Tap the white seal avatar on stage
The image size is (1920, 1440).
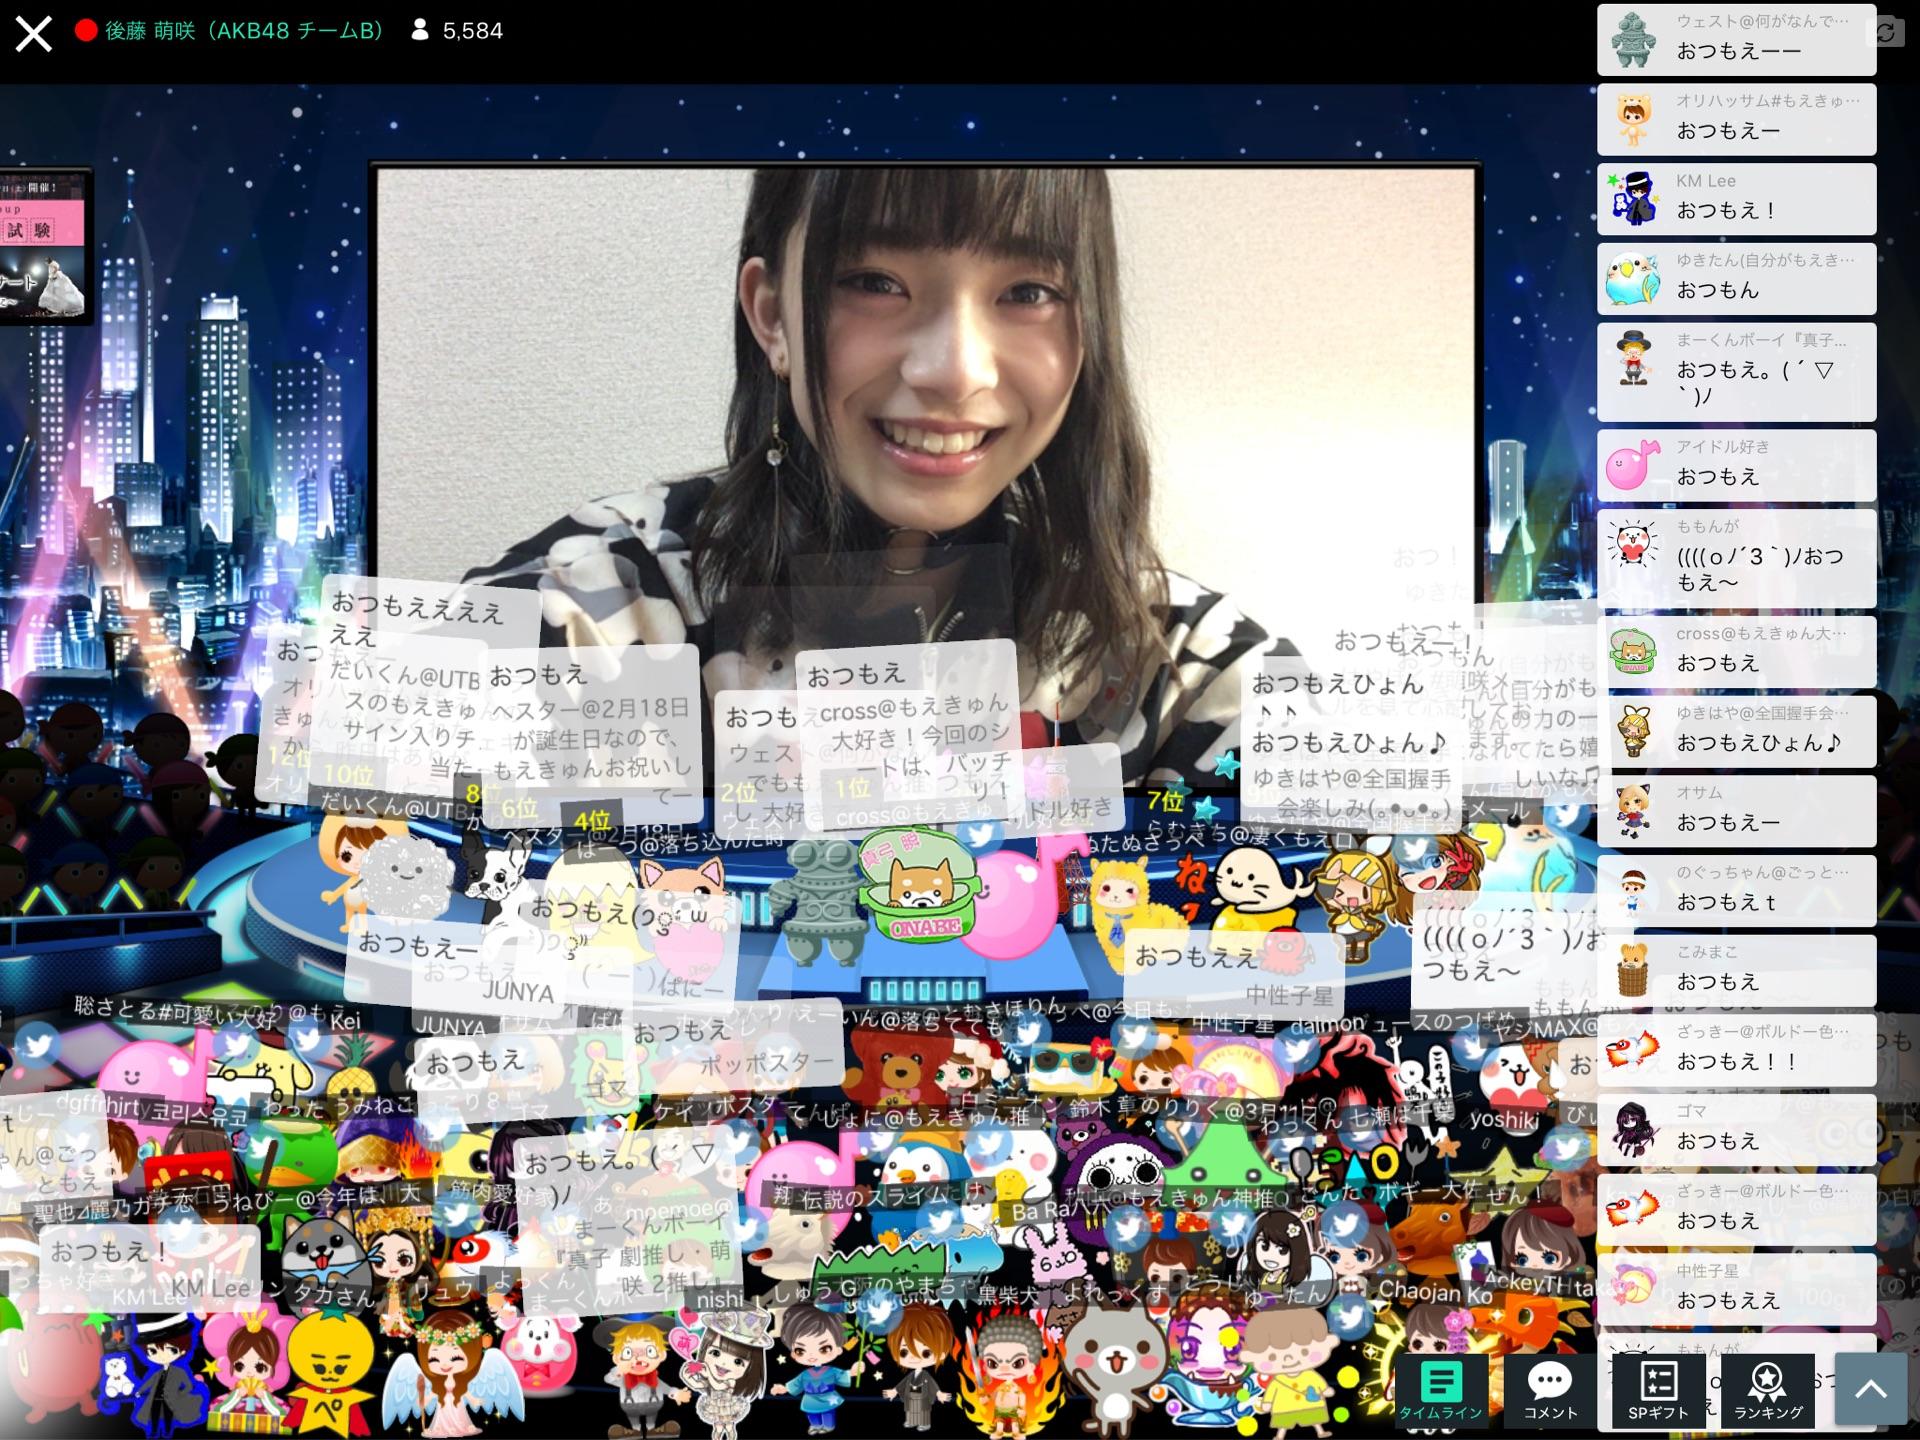pos(1260,890)
